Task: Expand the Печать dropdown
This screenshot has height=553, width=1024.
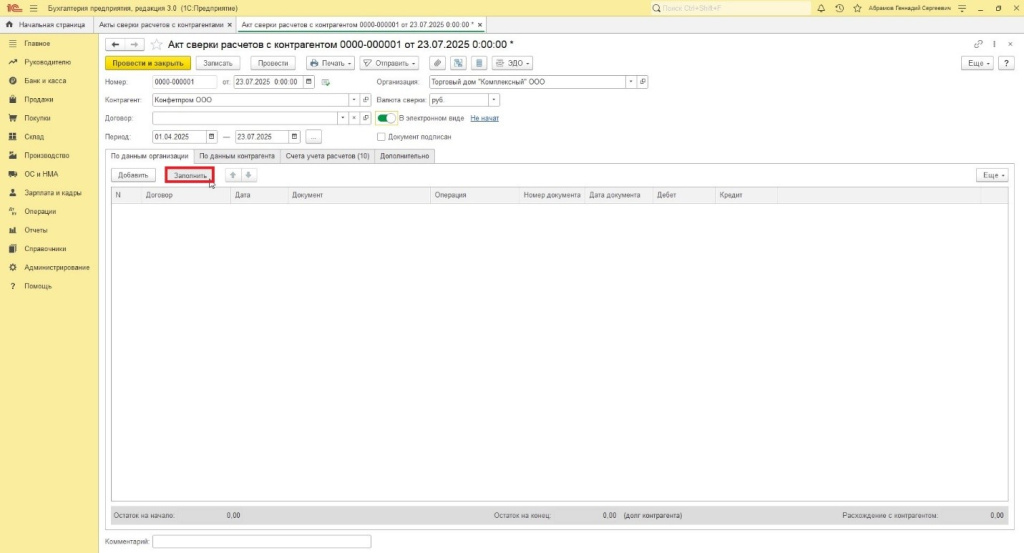Action: tap(331, 63)
